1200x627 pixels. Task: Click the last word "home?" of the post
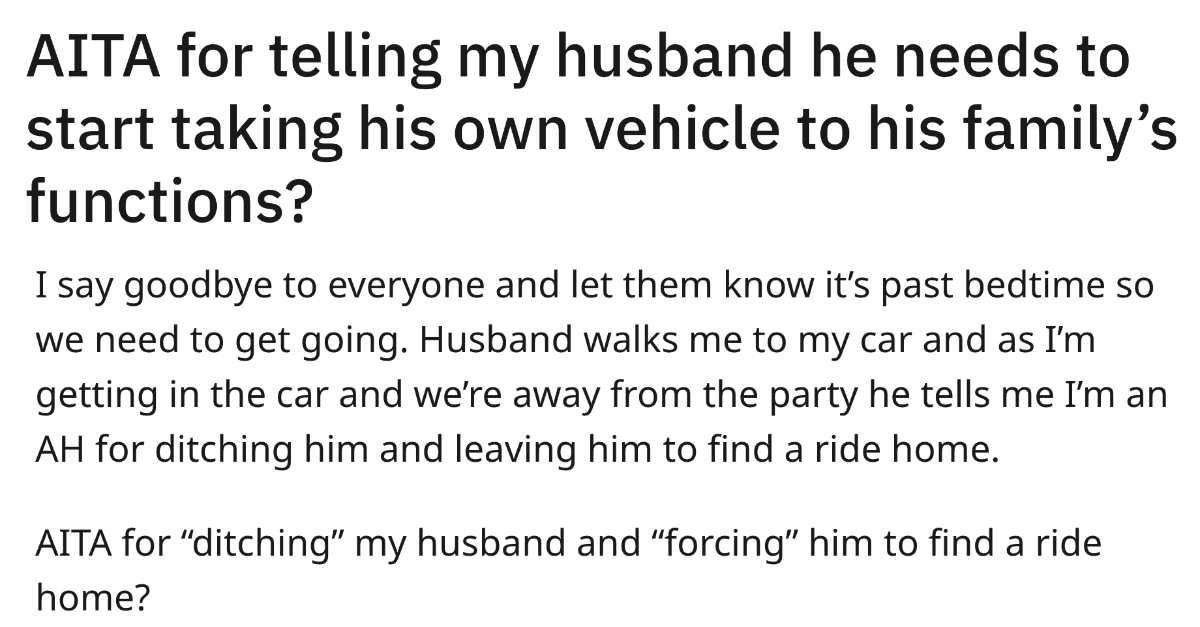pos(93,599)
